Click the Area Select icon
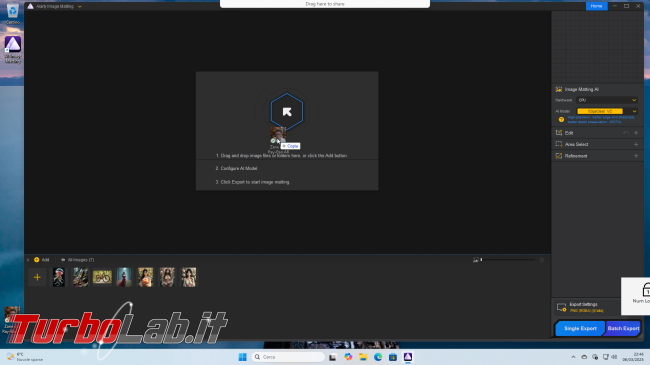The height and width of the screenshot is (365, 650). pos(559,144)
